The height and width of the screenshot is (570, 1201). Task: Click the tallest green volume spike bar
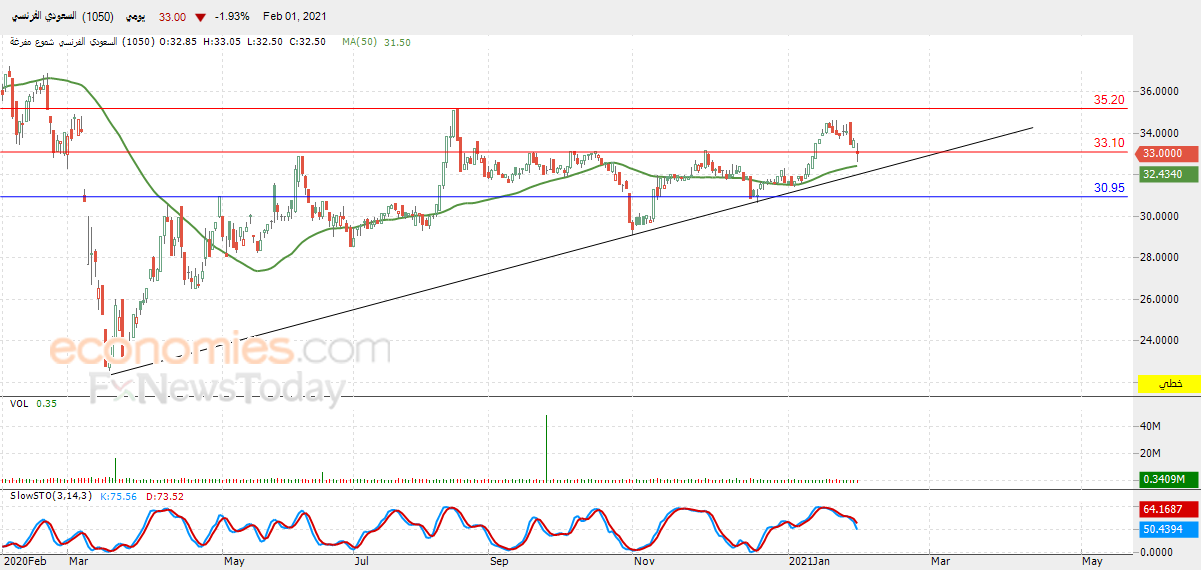[x=547, y=449]
